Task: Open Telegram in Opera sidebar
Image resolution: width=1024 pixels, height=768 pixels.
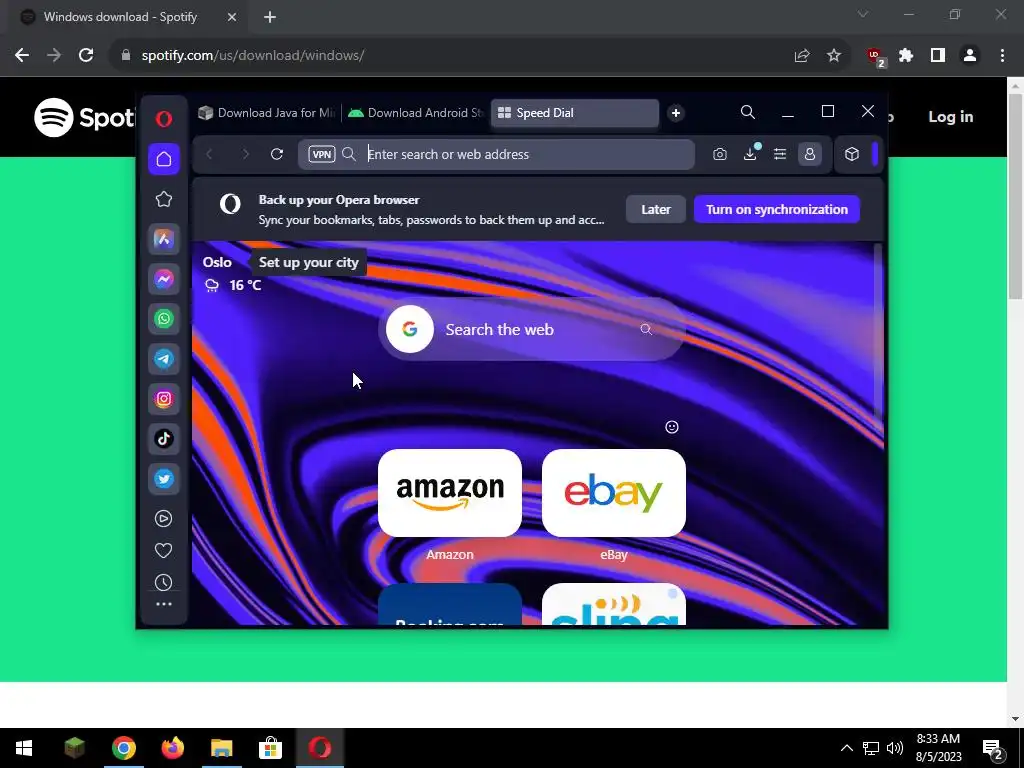Action: (x=164, y=359)
